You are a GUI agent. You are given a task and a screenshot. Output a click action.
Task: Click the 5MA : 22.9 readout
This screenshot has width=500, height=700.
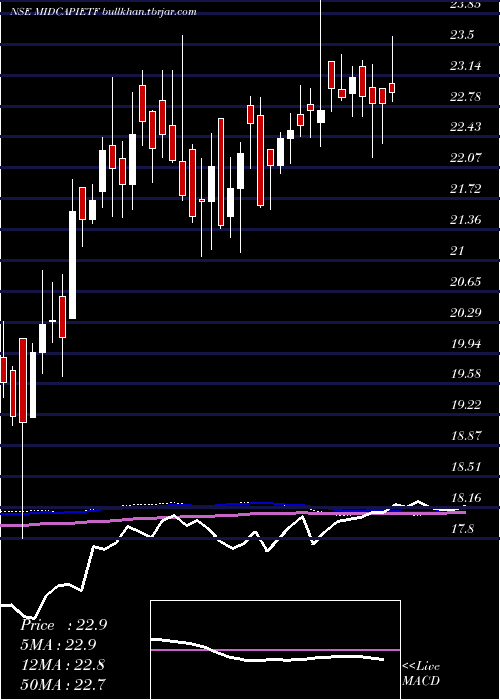tap(58, 645)
